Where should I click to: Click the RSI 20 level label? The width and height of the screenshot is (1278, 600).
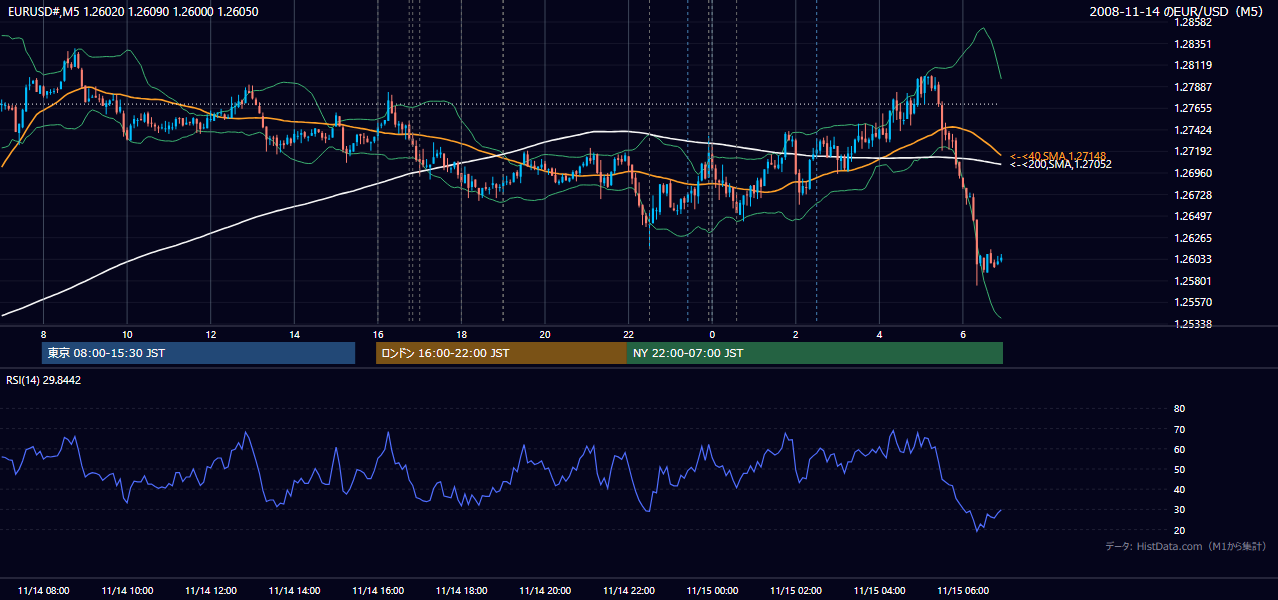coord(1179,530)
